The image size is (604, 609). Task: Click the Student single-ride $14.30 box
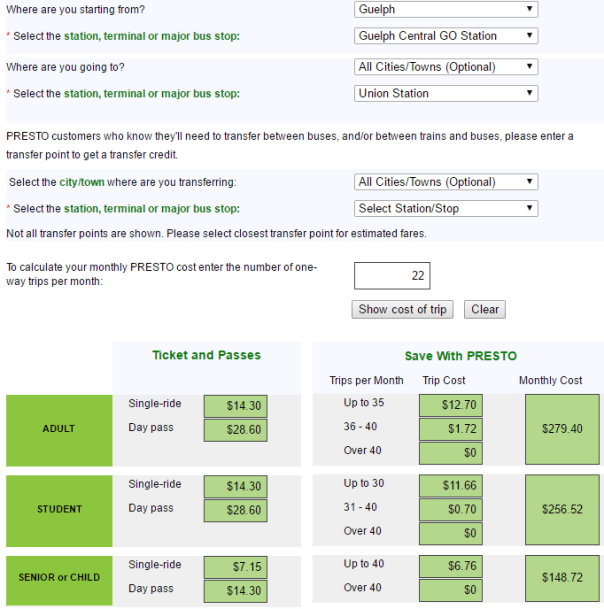pyautogui.click(x=235, y=487)
